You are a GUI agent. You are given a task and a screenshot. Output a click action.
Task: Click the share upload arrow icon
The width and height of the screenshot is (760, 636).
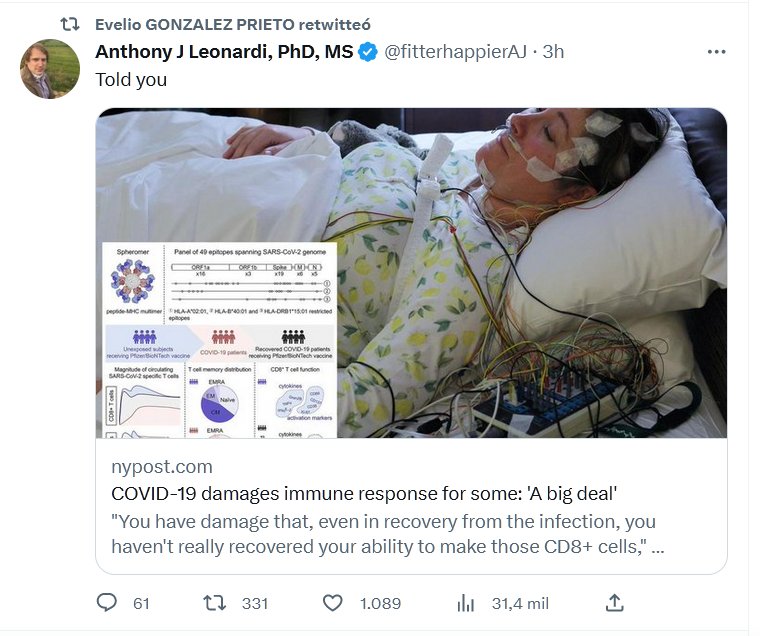(615, 603)
